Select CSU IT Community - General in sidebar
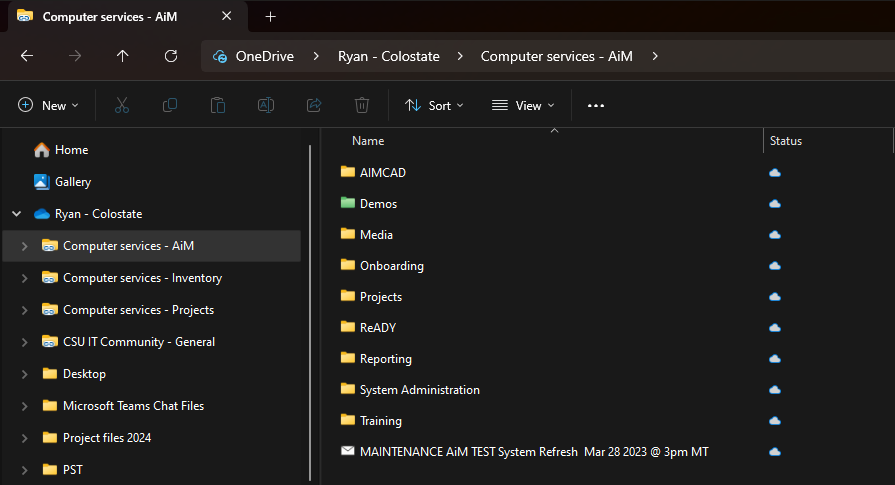This screenshot has width=895, height=485. [x=139, y=342]
